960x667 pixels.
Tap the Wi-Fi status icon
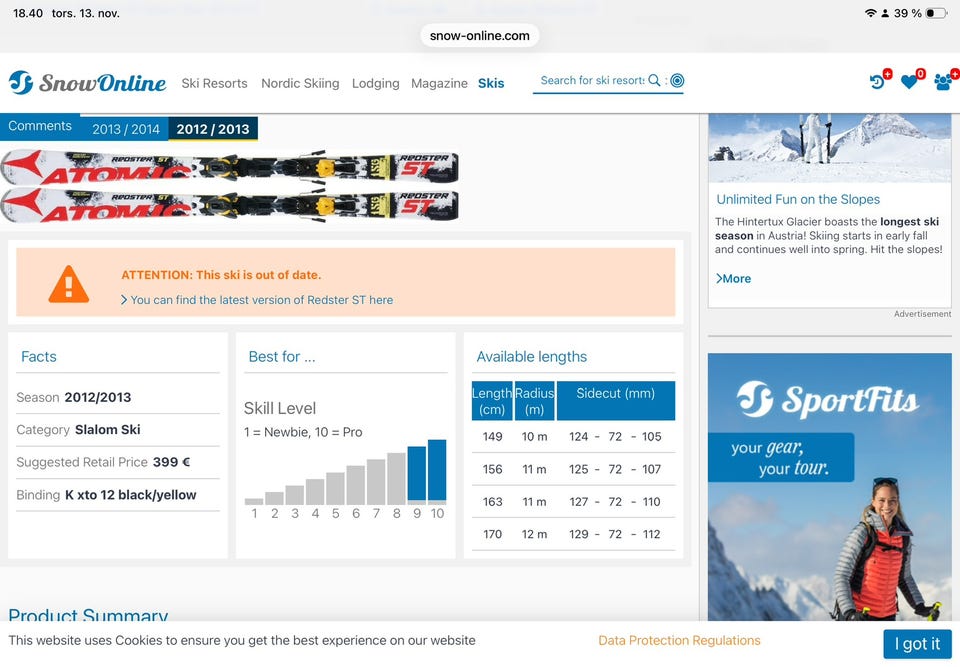[x=870, y=13]
